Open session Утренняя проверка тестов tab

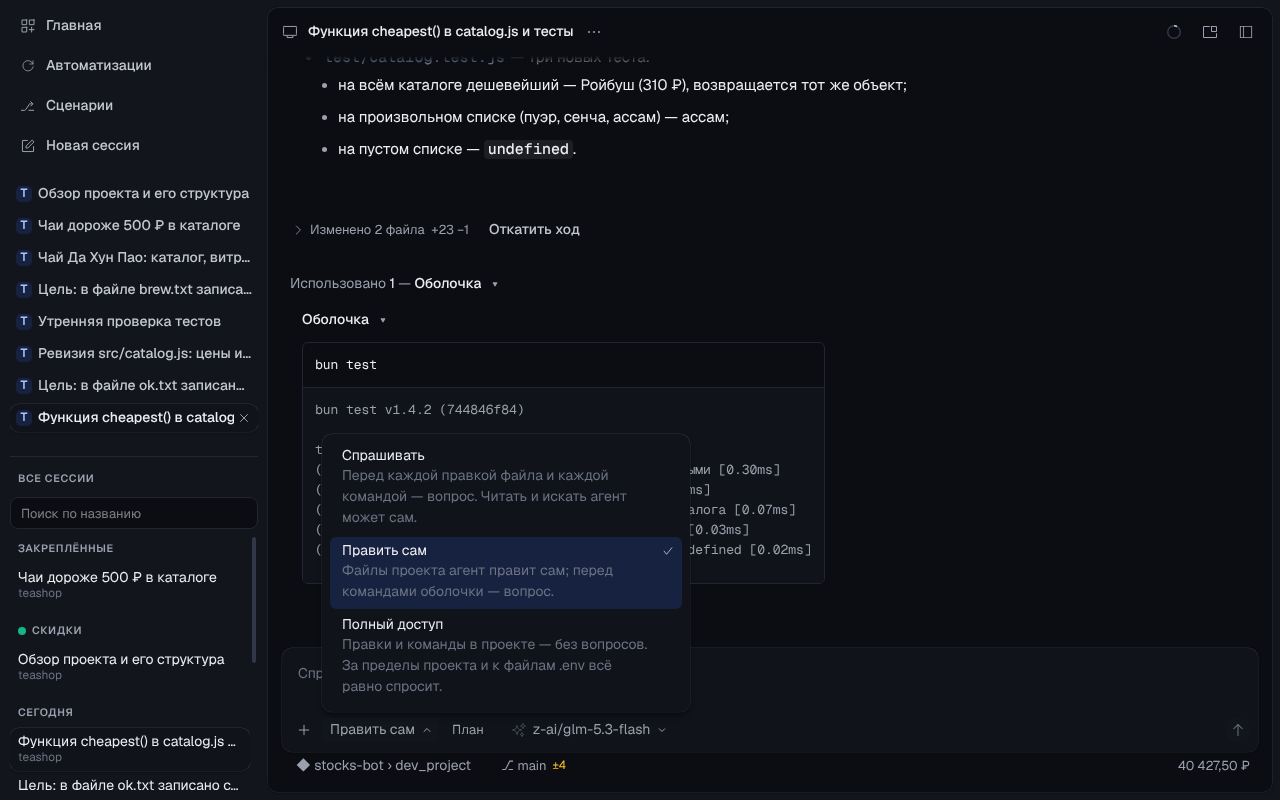point(134,321)
